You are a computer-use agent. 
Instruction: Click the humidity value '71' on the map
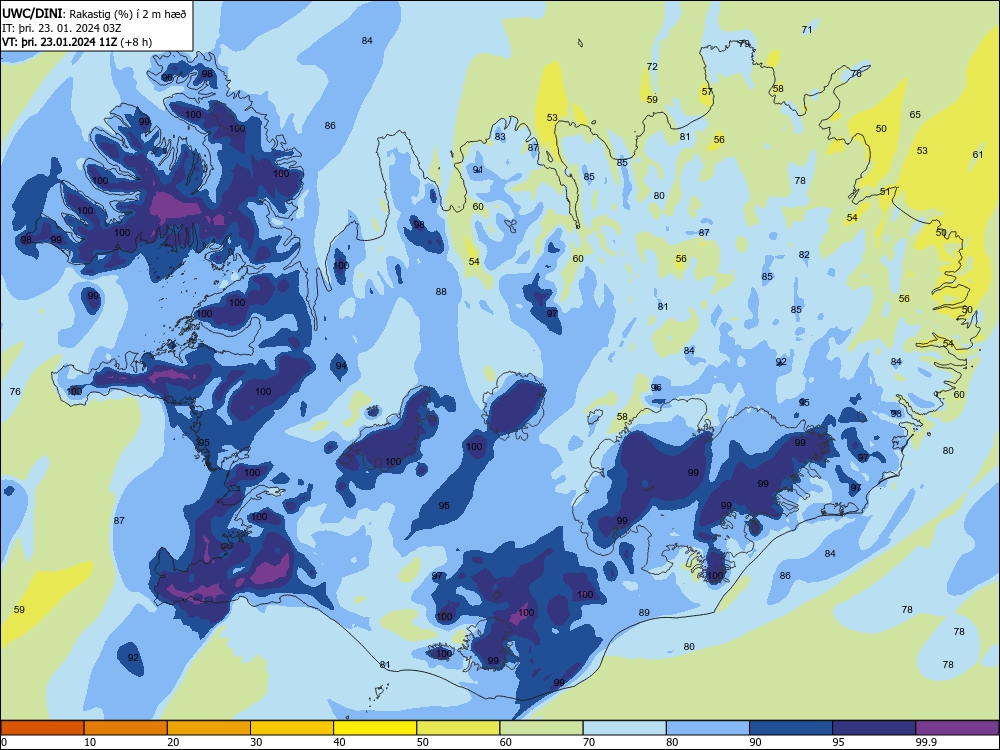(x=807, y=29)
